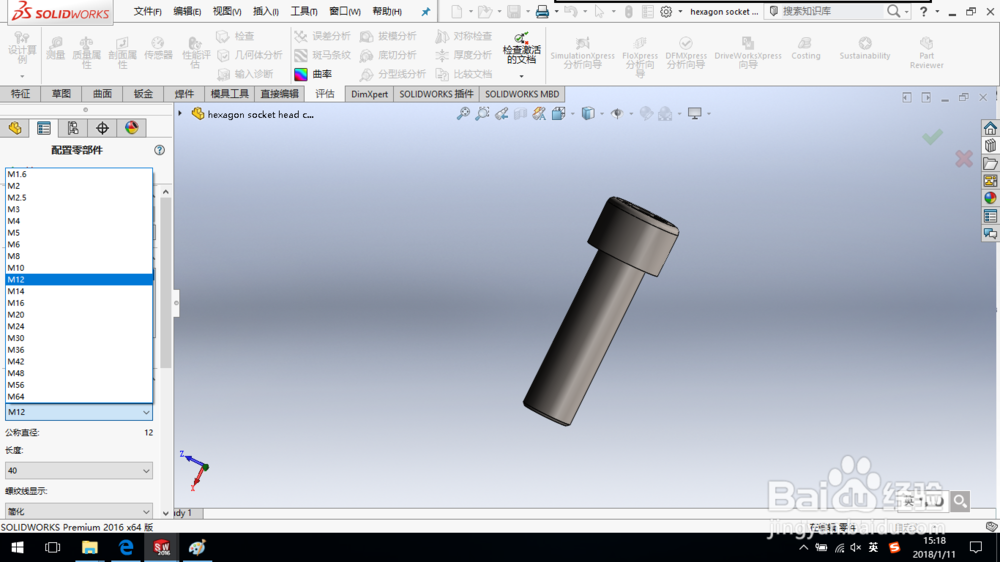The width and height of the screenshot is (1000, 562).
Task: Launch SimulationXpress analysis wizard
Action: (582, 52)
